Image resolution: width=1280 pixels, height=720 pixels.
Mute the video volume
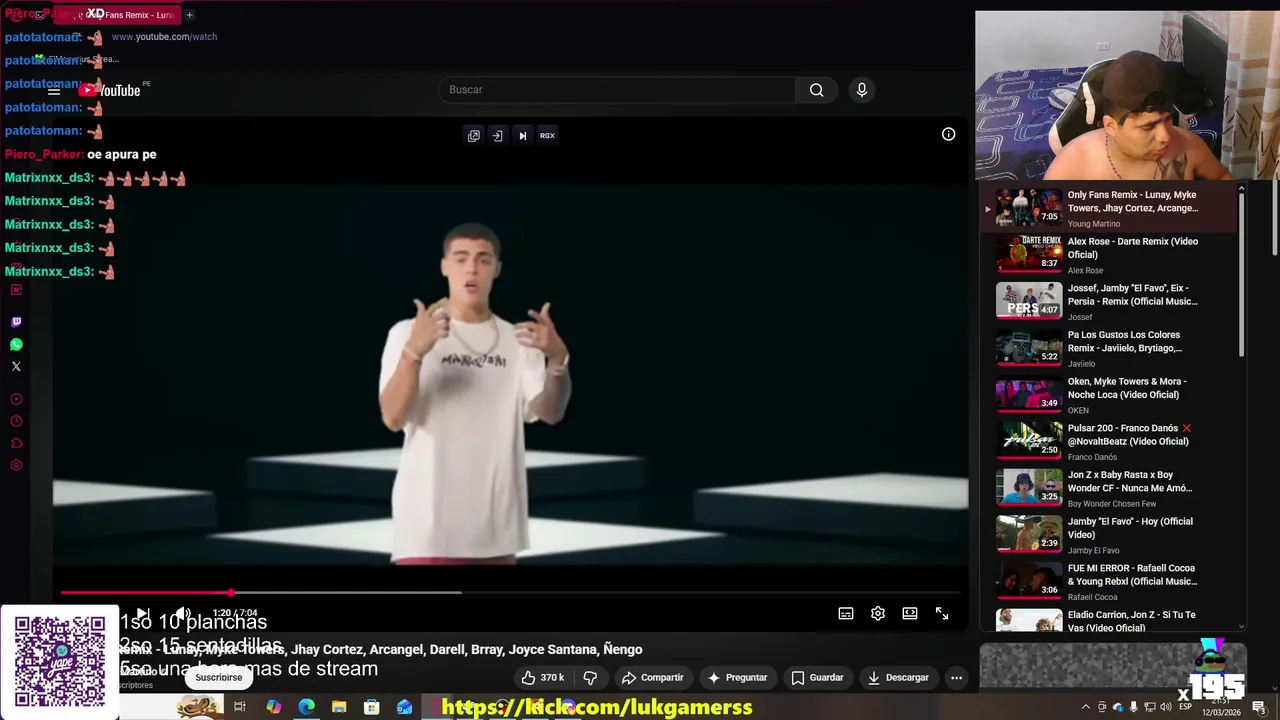(183, 613)
